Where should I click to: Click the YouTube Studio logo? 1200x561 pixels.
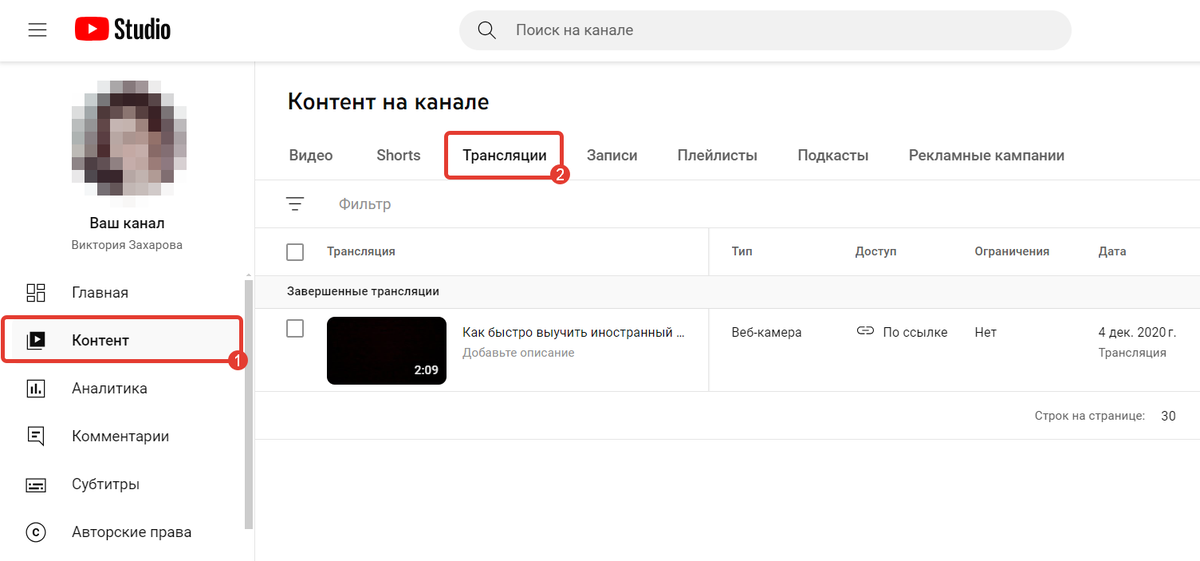coord(123,30)
